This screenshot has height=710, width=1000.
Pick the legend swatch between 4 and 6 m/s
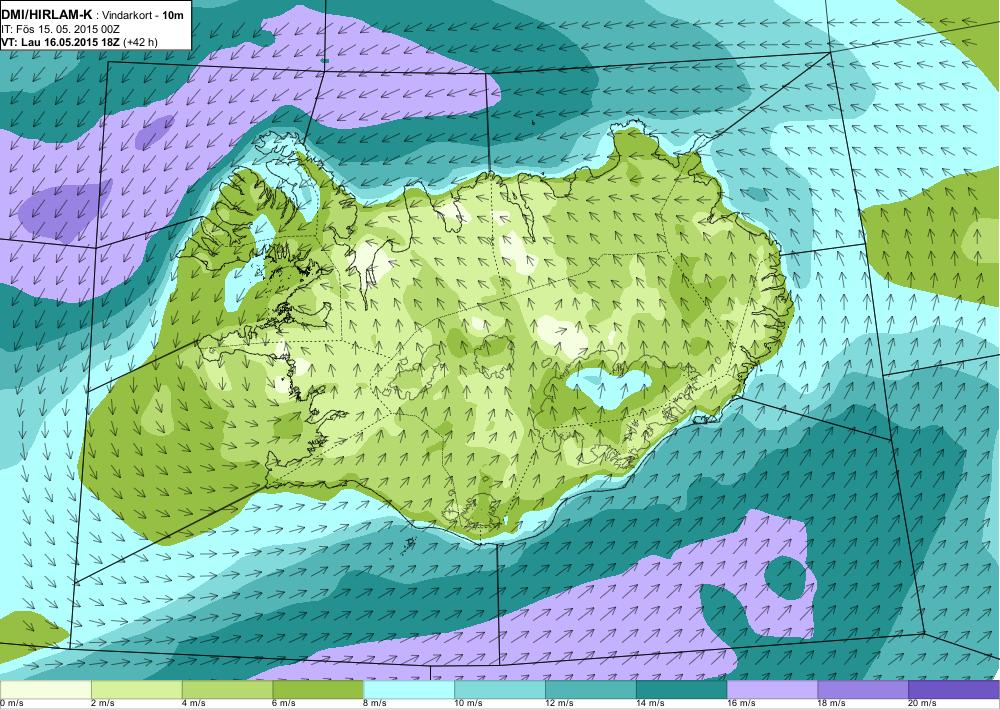click(228, 690)
